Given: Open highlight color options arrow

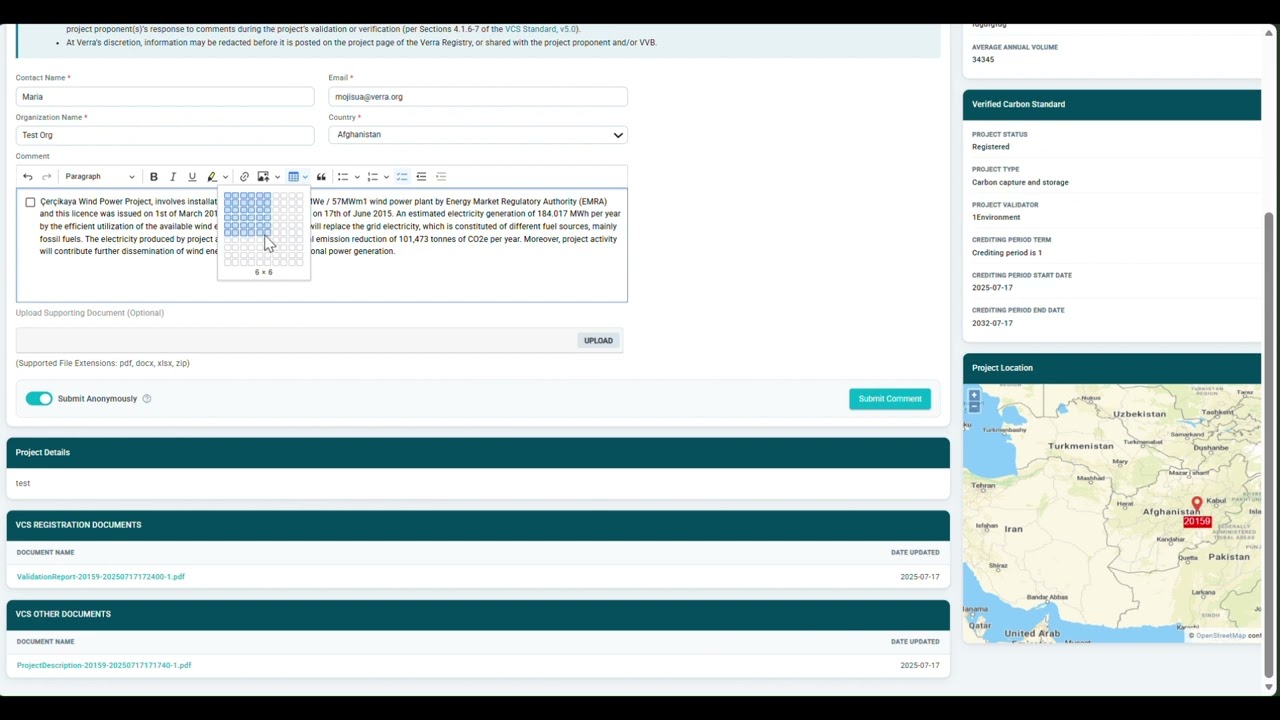Looking at the screenshot, I should (225, 177).
